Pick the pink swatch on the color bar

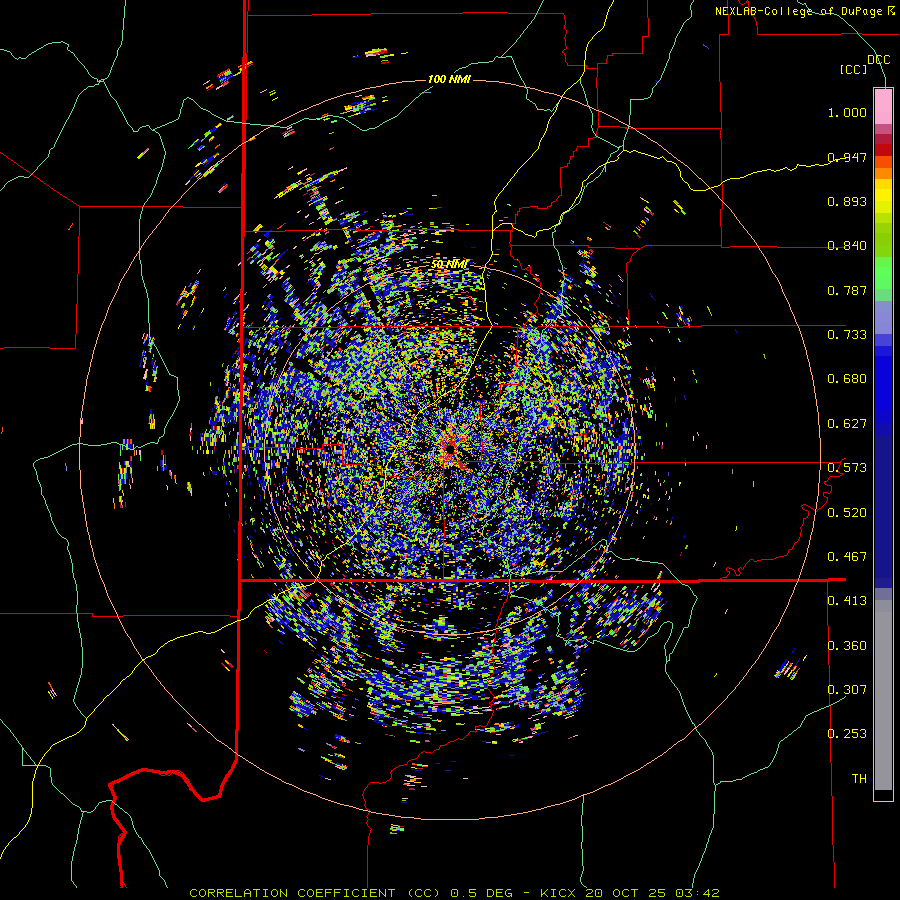[x=883, y=107]
